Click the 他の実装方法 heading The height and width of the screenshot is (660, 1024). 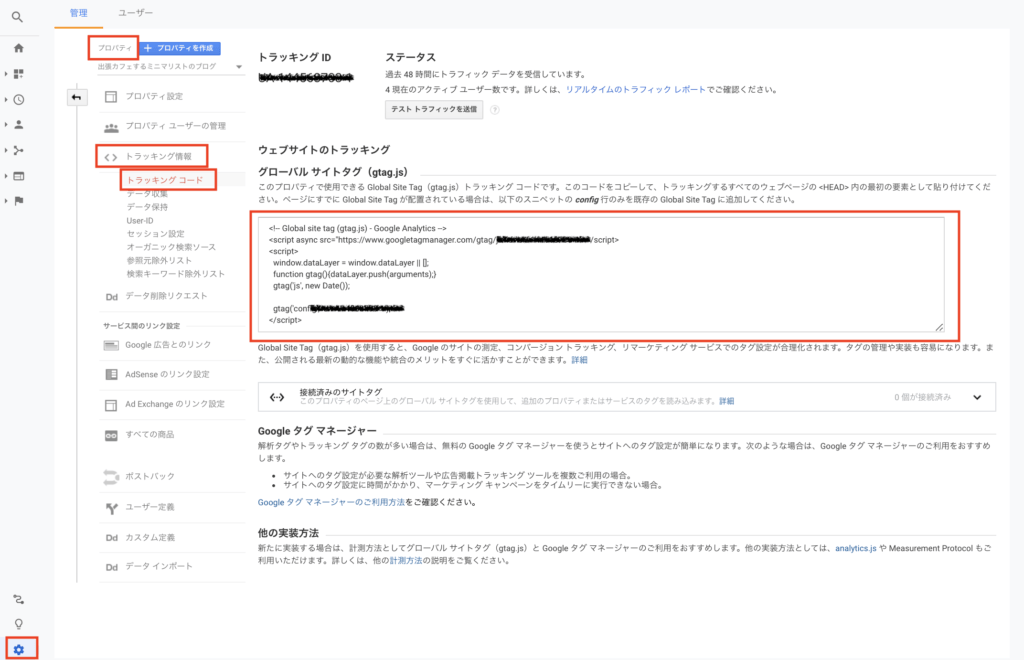288,533
